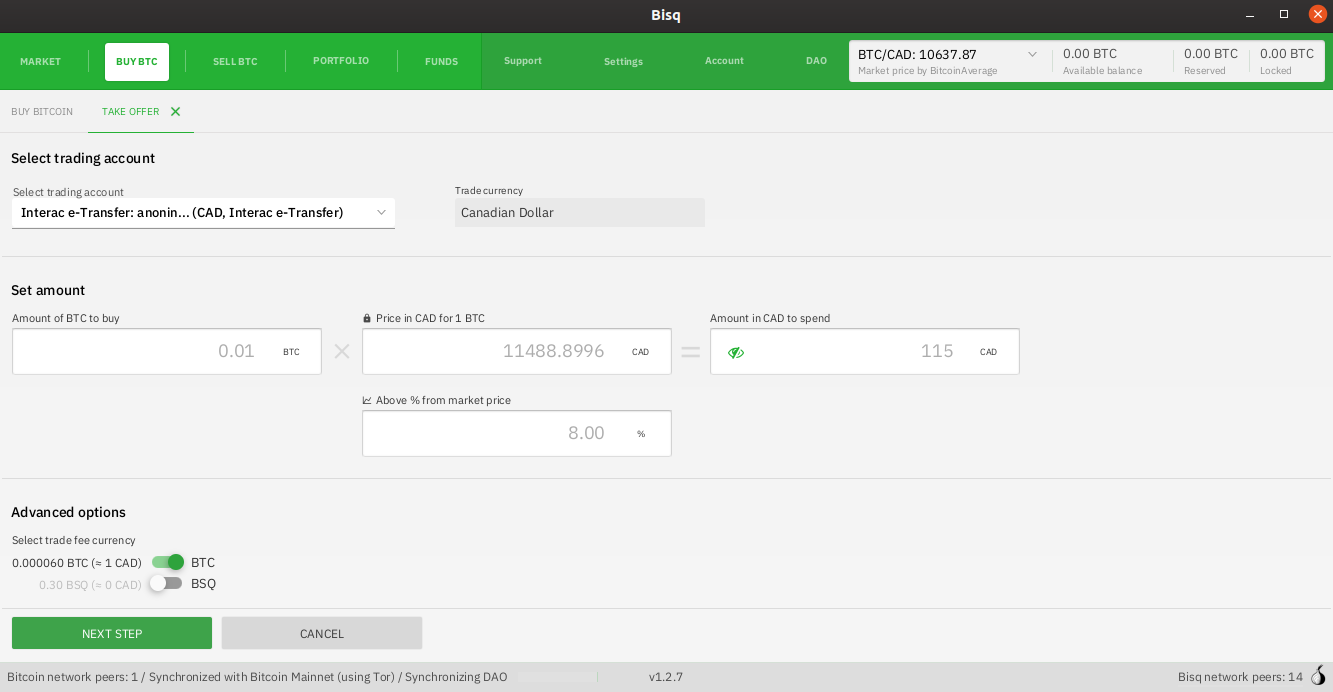Screen dimensions: 1333x692
Task: Click the green eye icon in amount field
Action: (736, 352)
